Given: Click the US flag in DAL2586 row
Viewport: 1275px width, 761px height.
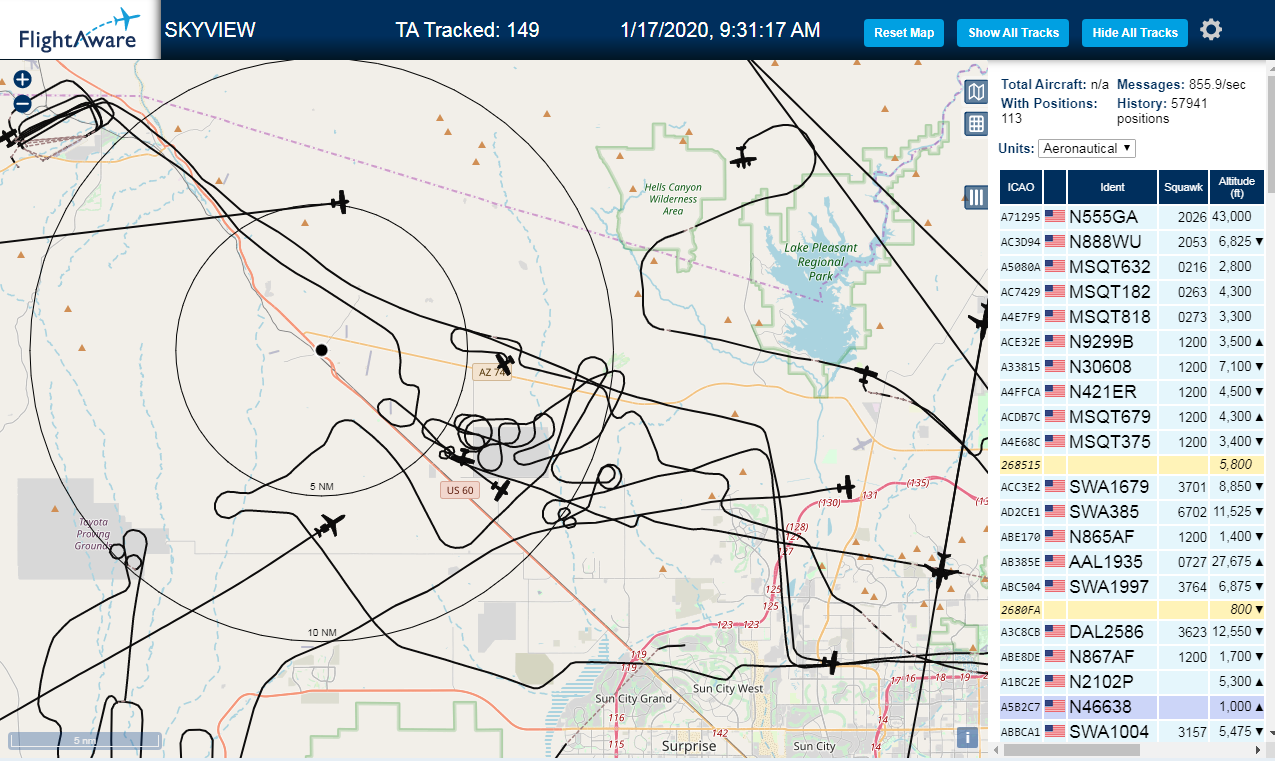Looking at the screenshot, I should click(x=1054, y=631).
